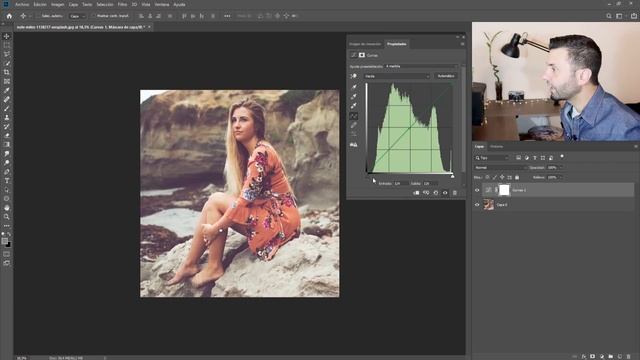This screenshot has height=360, width=640.
Task: Open the fill slider dropdown arrow
Action: click(562, 178)
